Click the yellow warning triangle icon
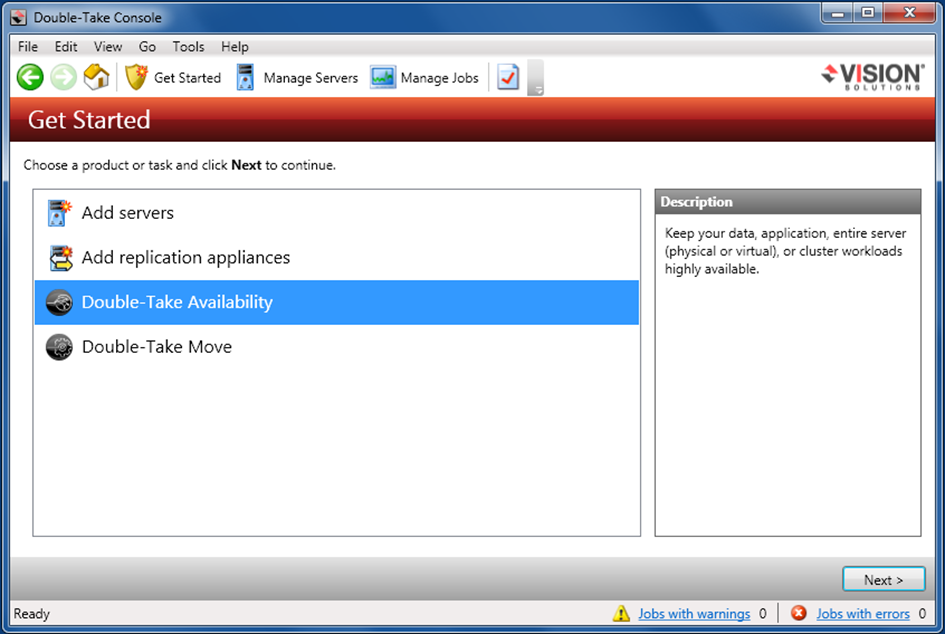Viewport: 945px width, 634px height. pos(621,614)
